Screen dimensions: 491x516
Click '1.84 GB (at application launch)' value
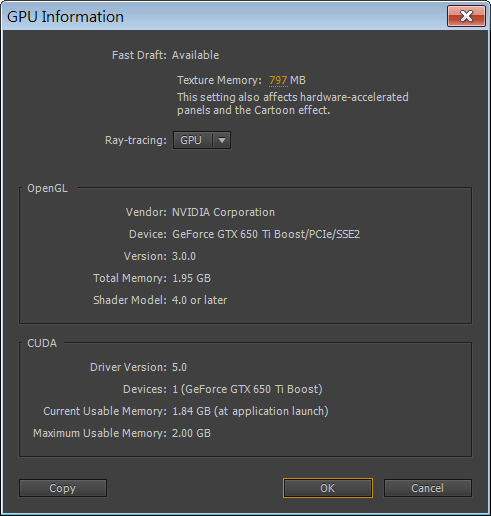tap(250, 411)
